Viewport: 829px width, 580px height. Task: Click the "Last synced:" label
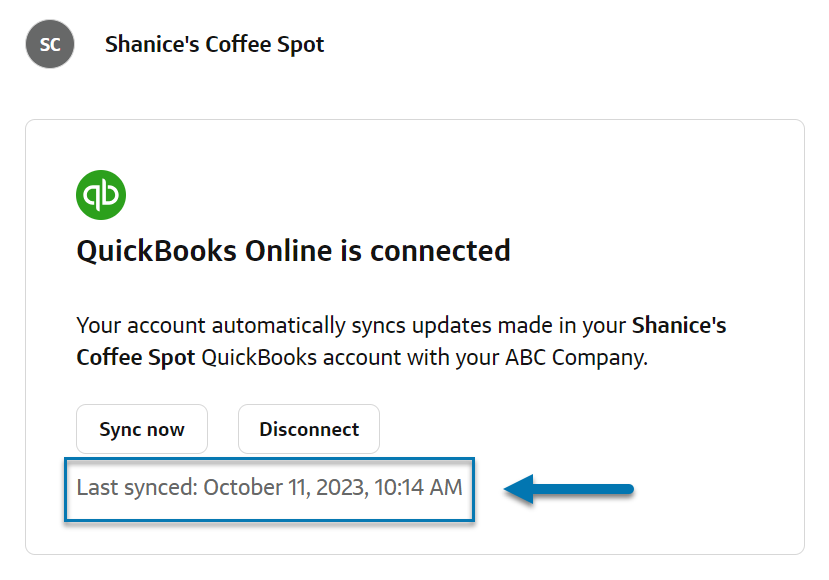point(137,488)
